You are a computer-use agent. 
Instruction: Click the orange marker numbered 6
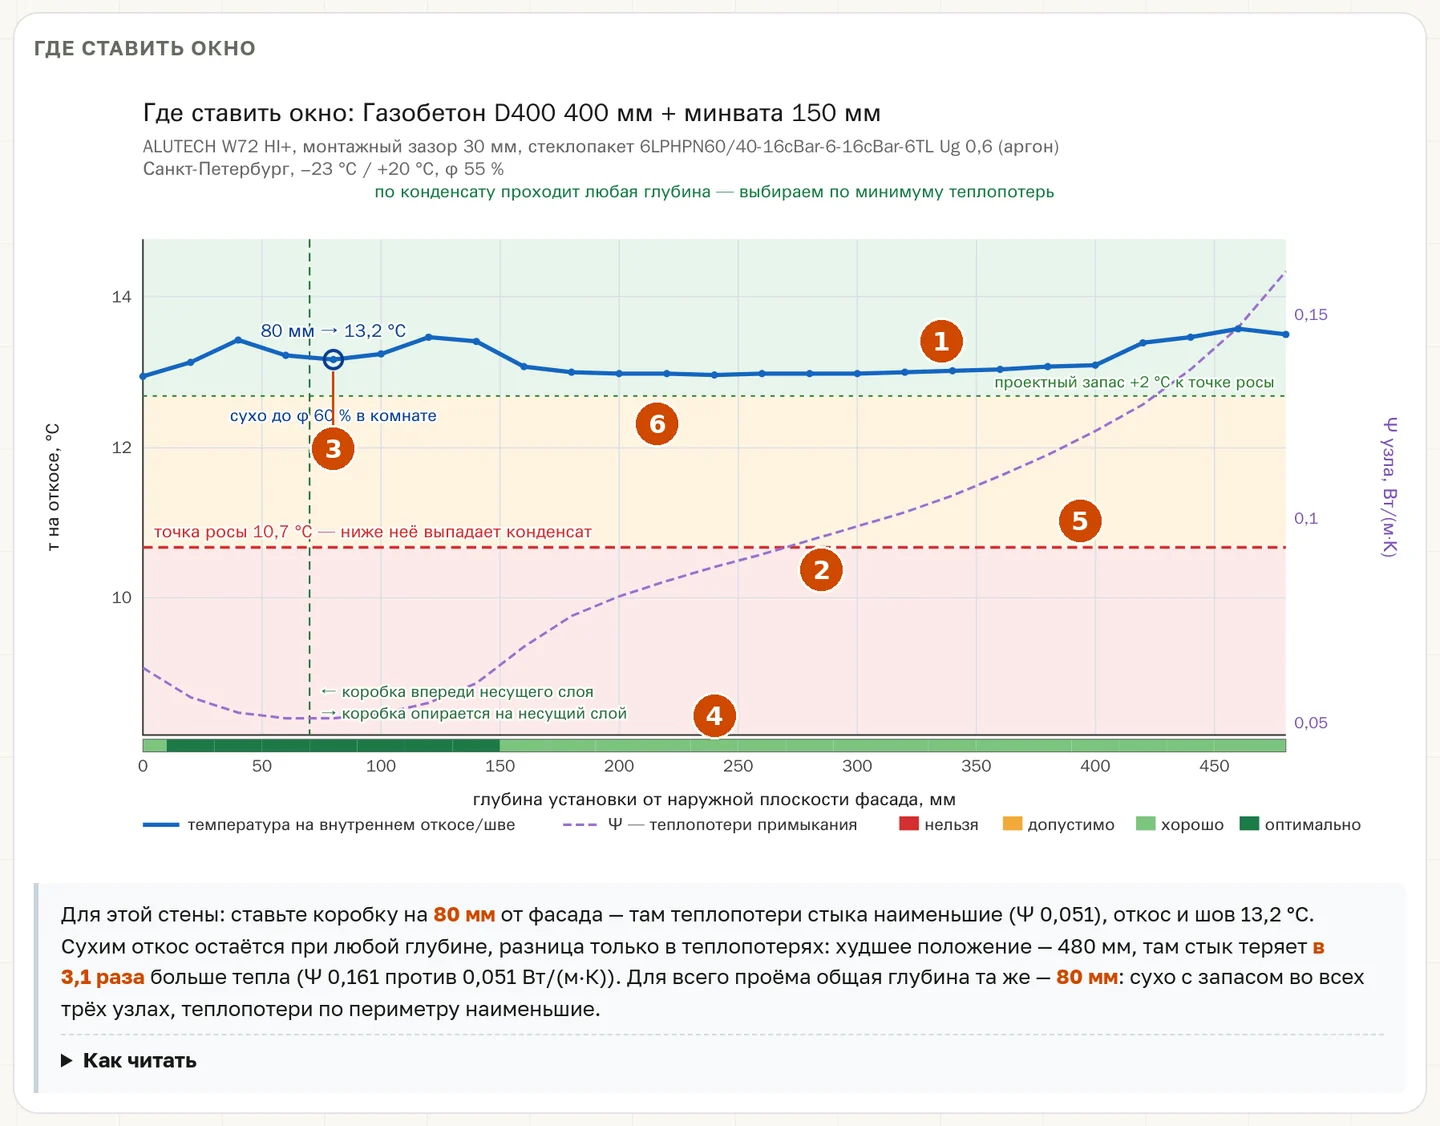click(x=657, y=424)
